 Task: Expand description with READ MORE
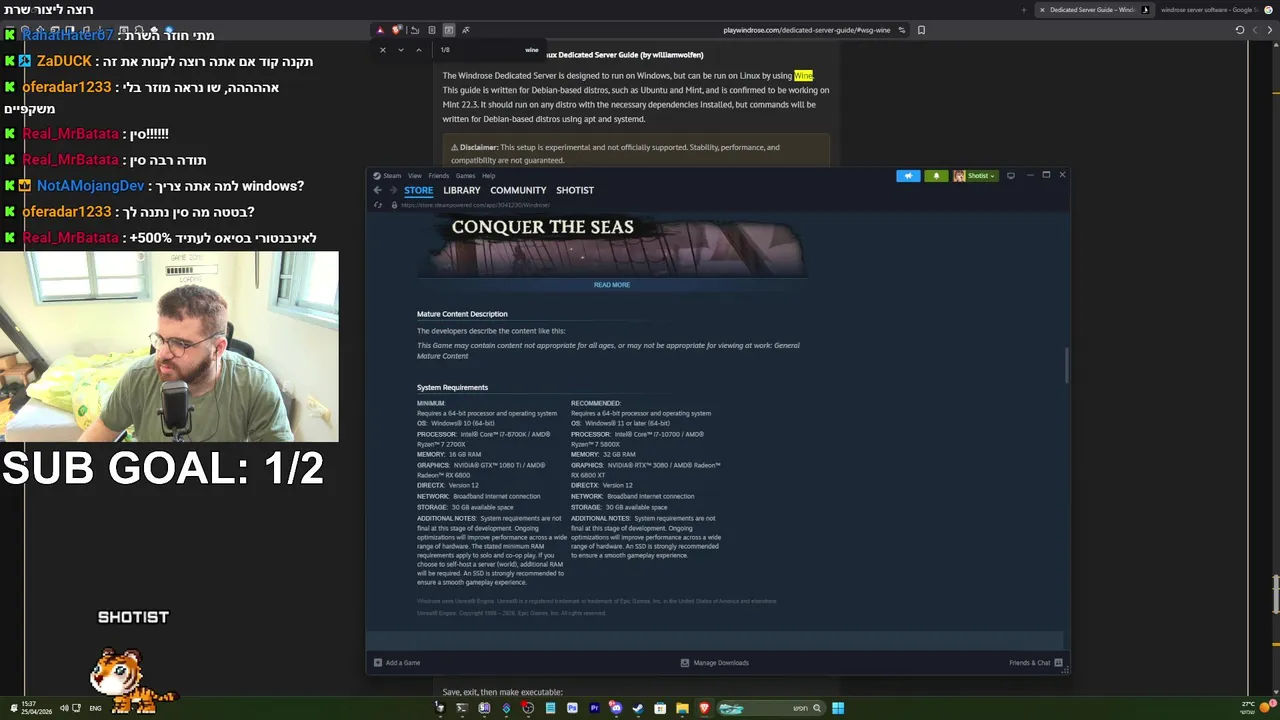point(612,285)
